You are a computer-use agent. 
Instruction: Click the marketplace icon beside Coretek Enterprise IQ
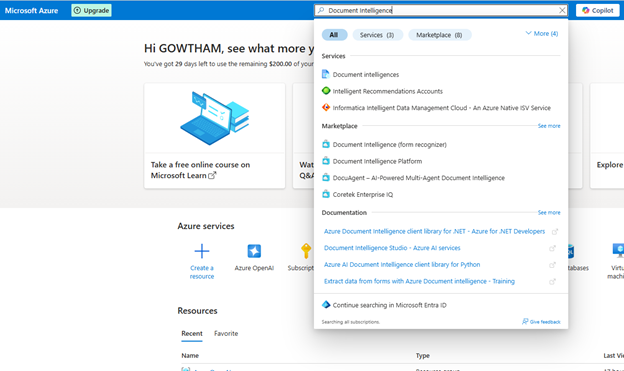[326, 194]
